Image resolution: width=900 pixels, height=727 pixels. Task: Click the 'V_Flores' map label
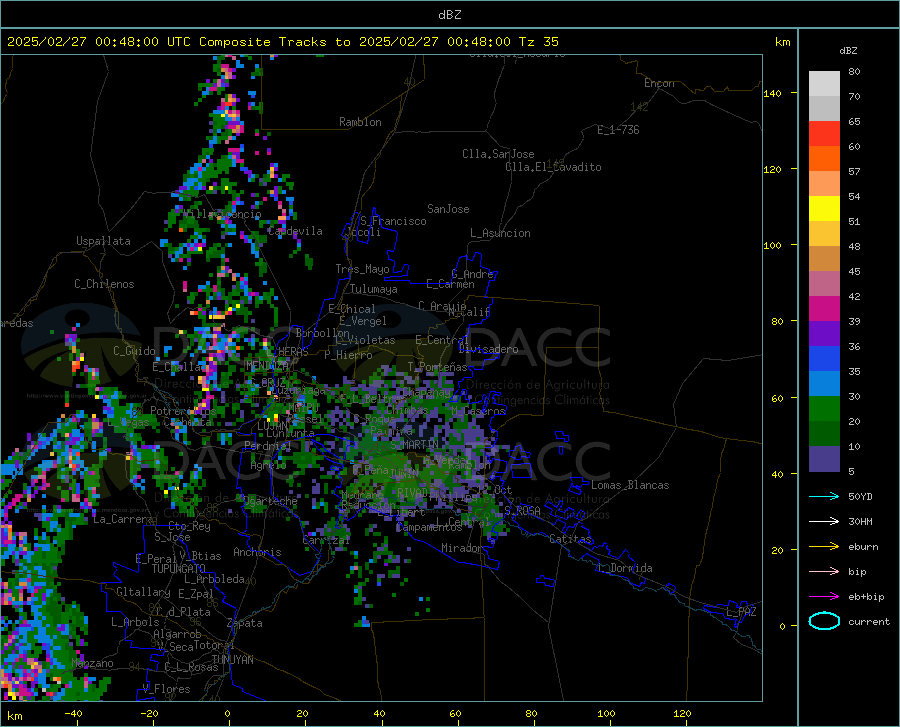pyautogui.click(x=166, y=689)
